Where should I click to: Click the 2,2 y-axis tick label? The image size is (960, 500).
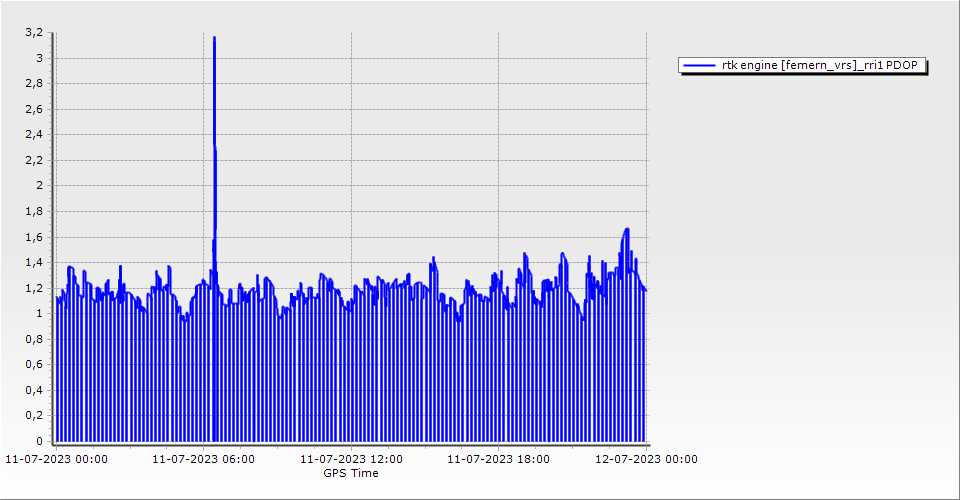35,161
